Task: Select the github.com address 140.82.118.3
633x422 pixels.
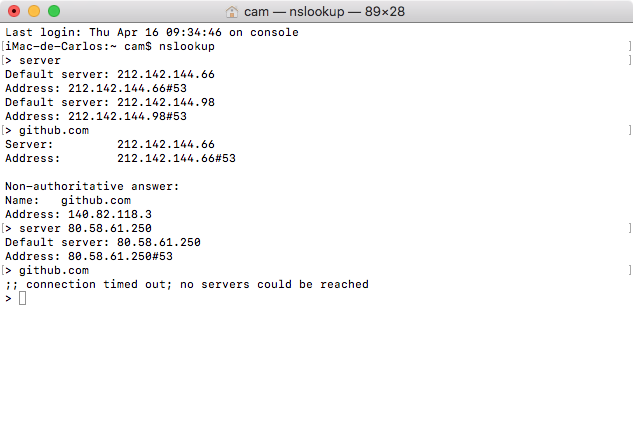Action: pos(110,214)
